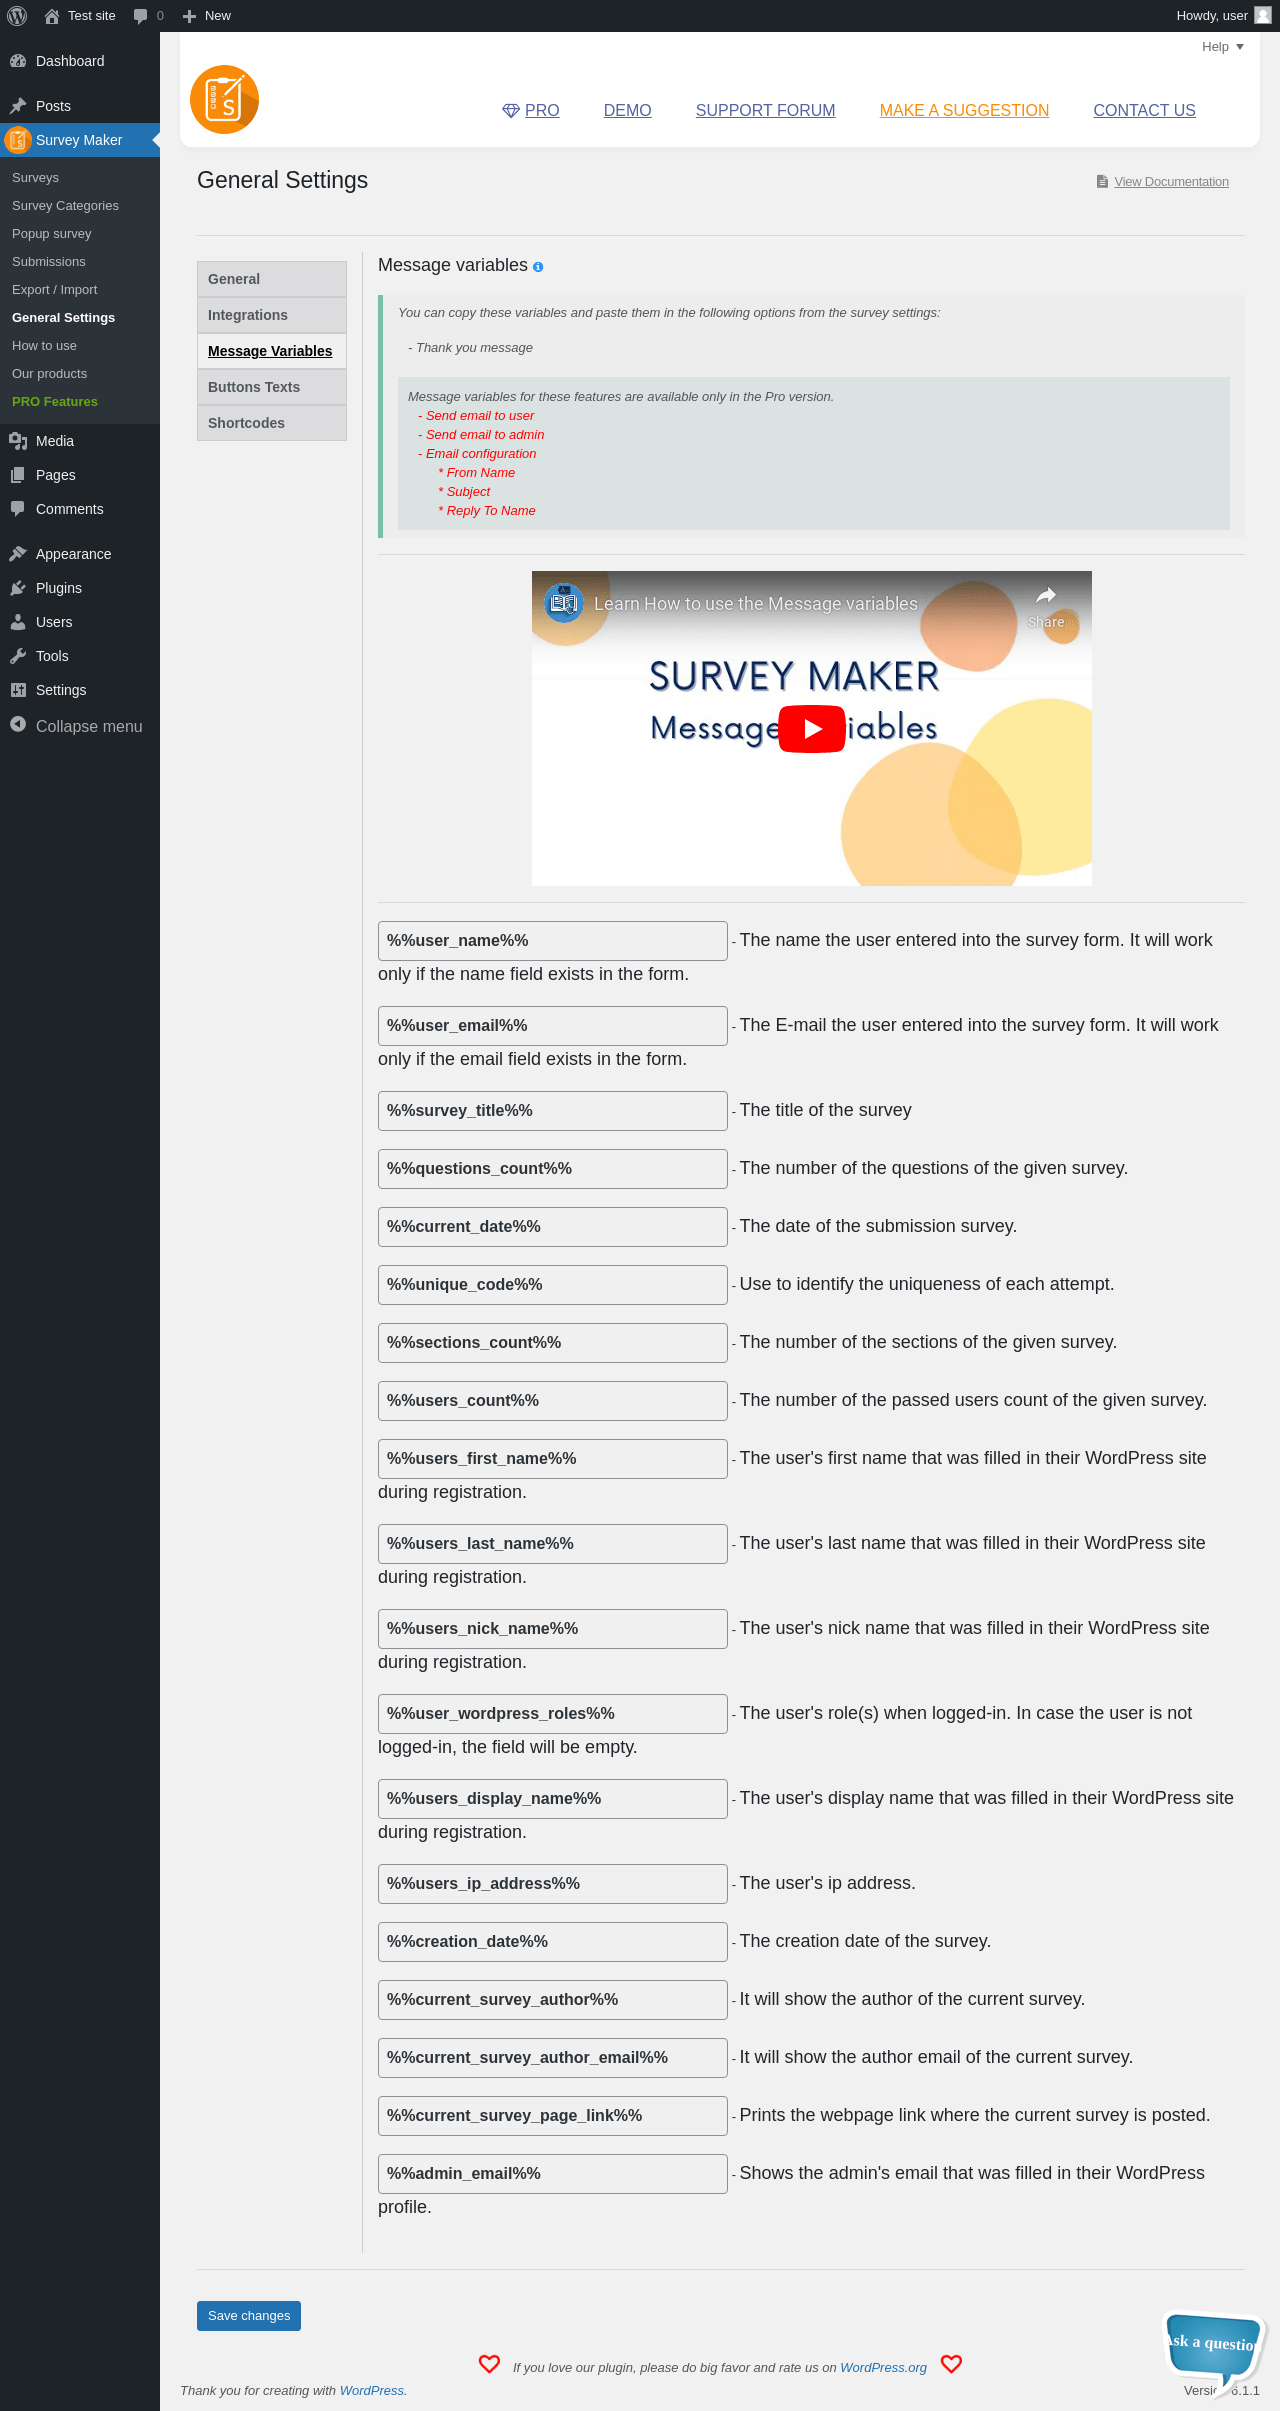This screenshot has height=2411, width=1280.
Task: Open the WordPress link in footer thanks
Action: 372,2391
